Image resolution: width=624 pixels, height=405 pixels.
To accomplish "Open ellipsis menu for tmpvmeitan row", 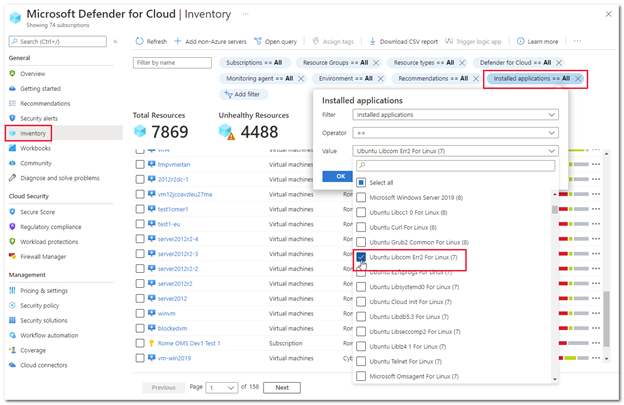I will coord(596,164).
